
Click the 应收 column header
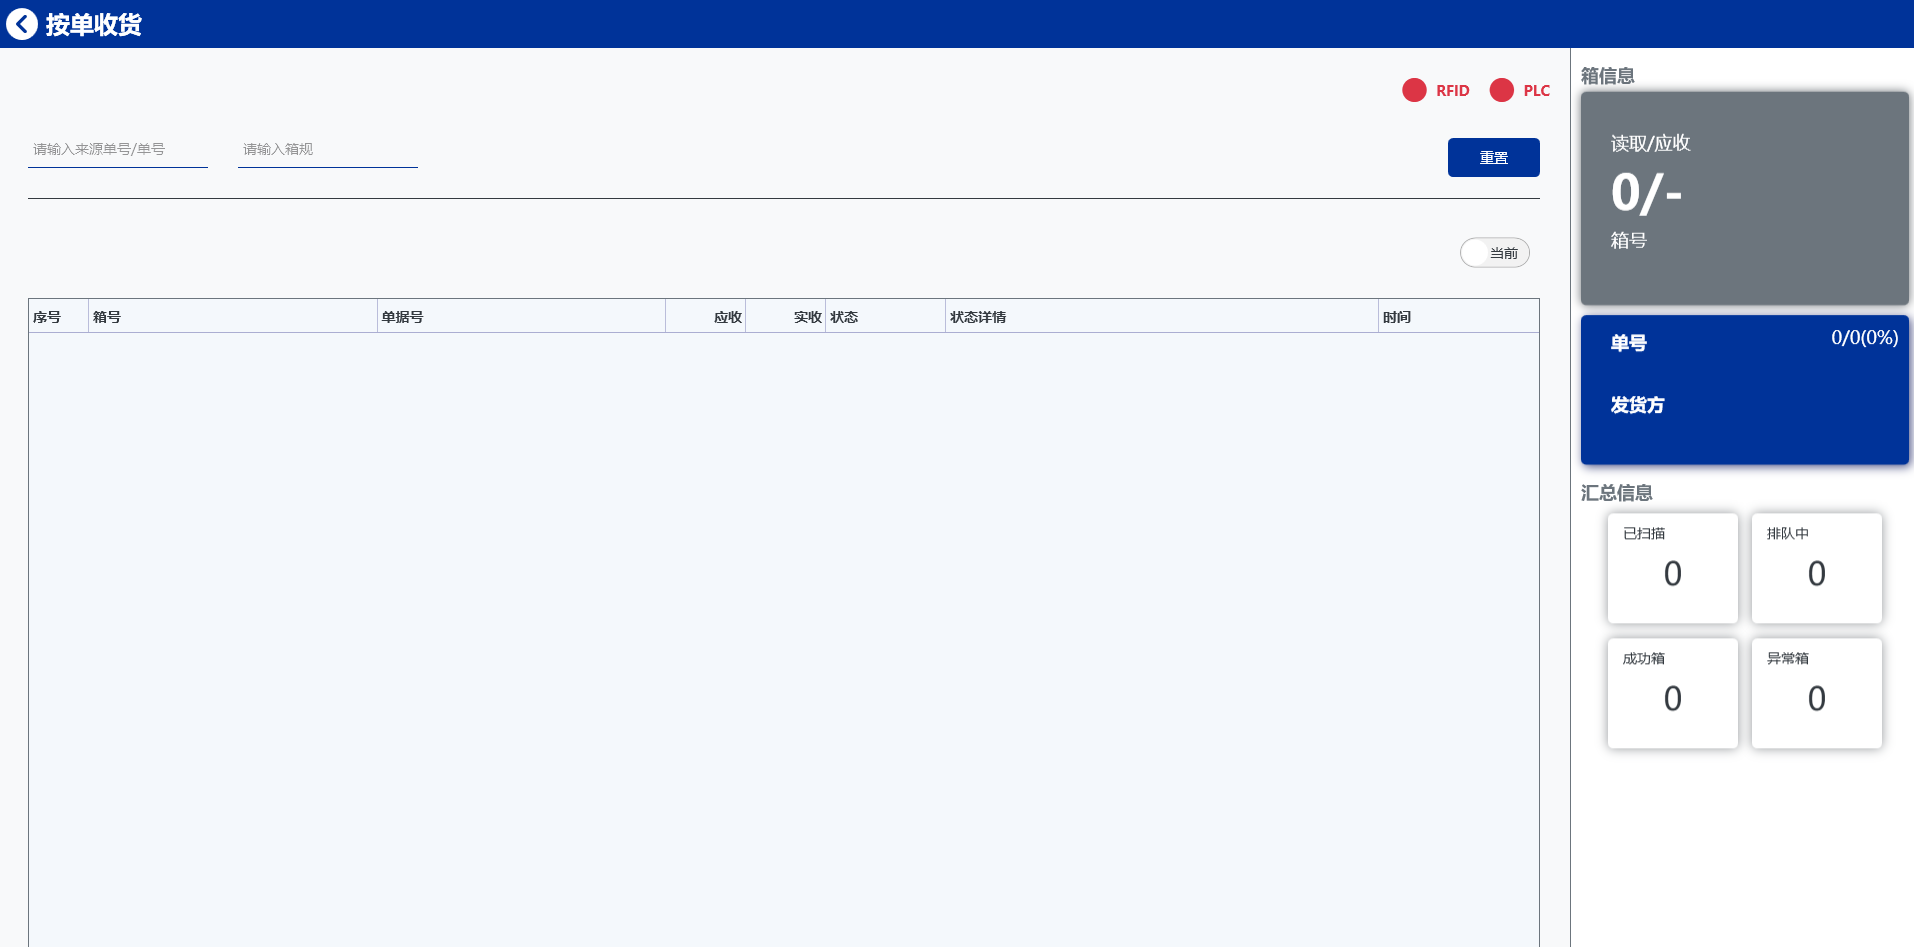706,316
